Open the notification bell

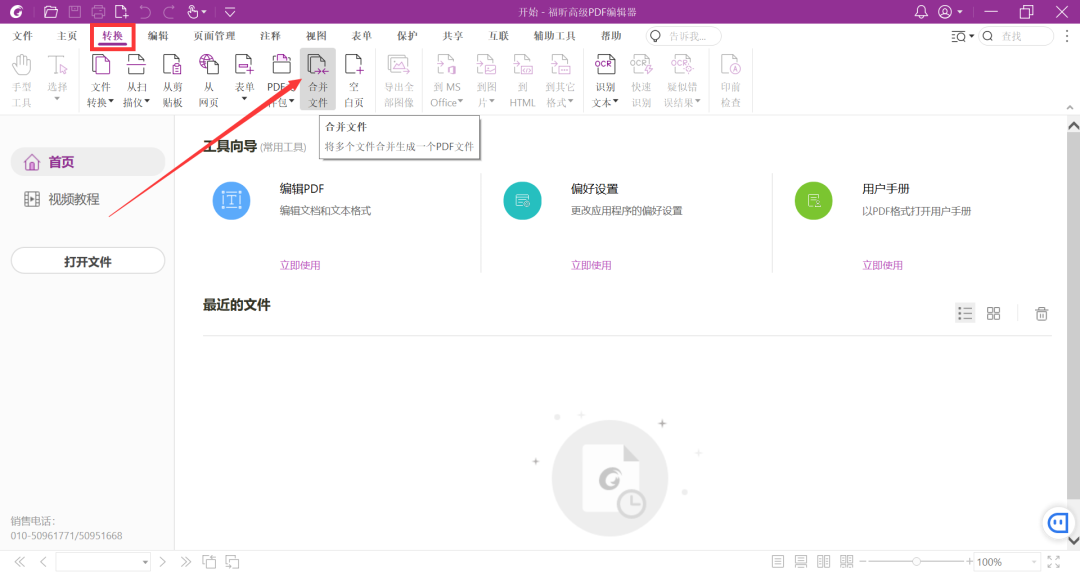(921, 12)
